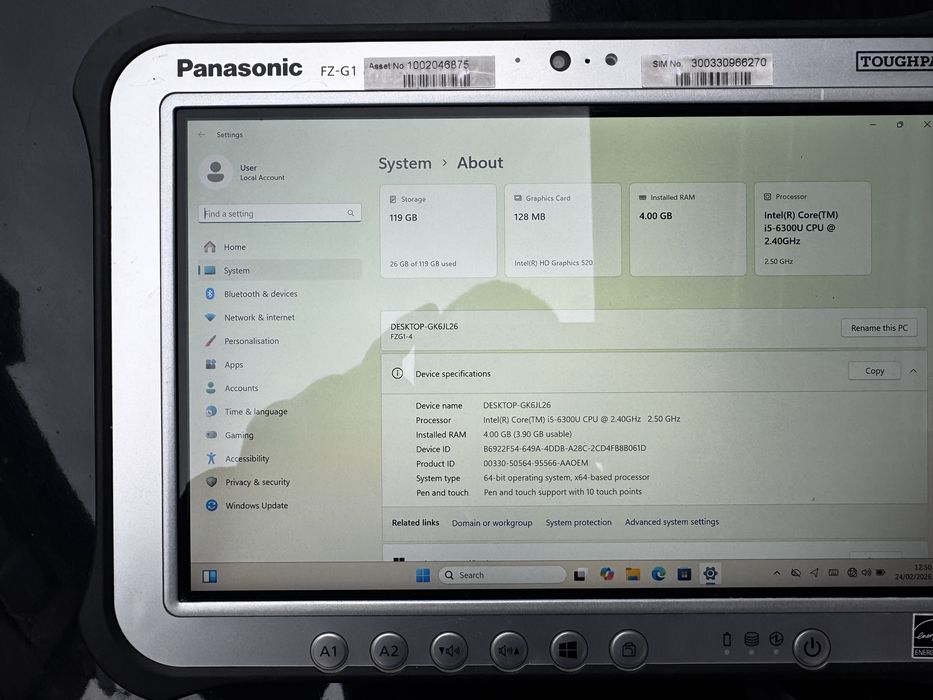Select System in the sidebar
The height and width of the screenshot is (700, 933).
280,270
